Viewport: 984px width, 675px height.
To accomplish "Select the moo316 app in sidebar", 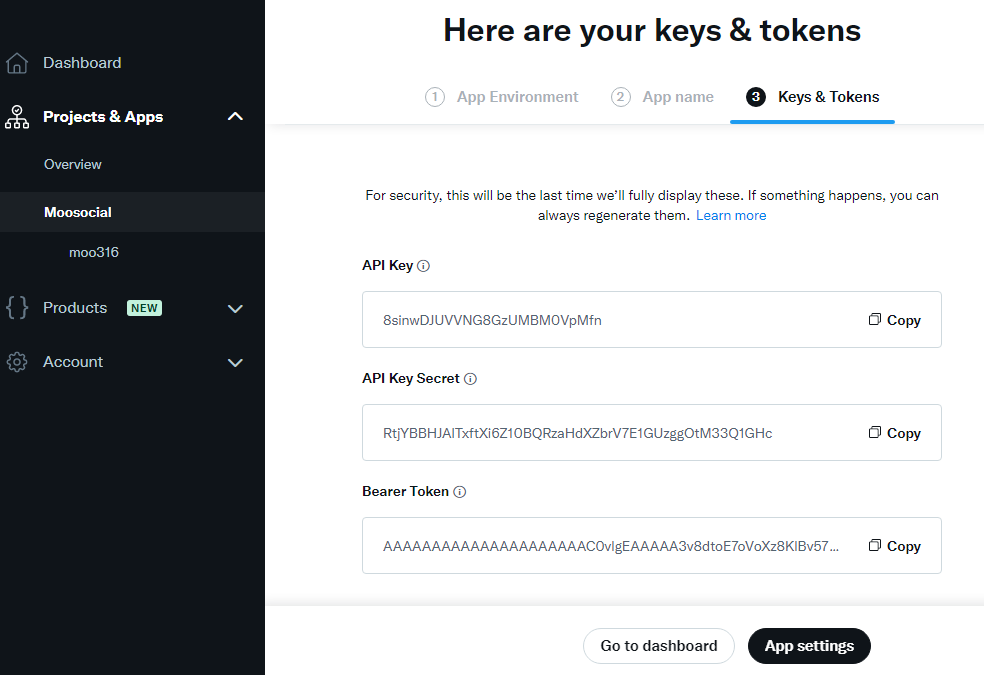I will (94, 252).
